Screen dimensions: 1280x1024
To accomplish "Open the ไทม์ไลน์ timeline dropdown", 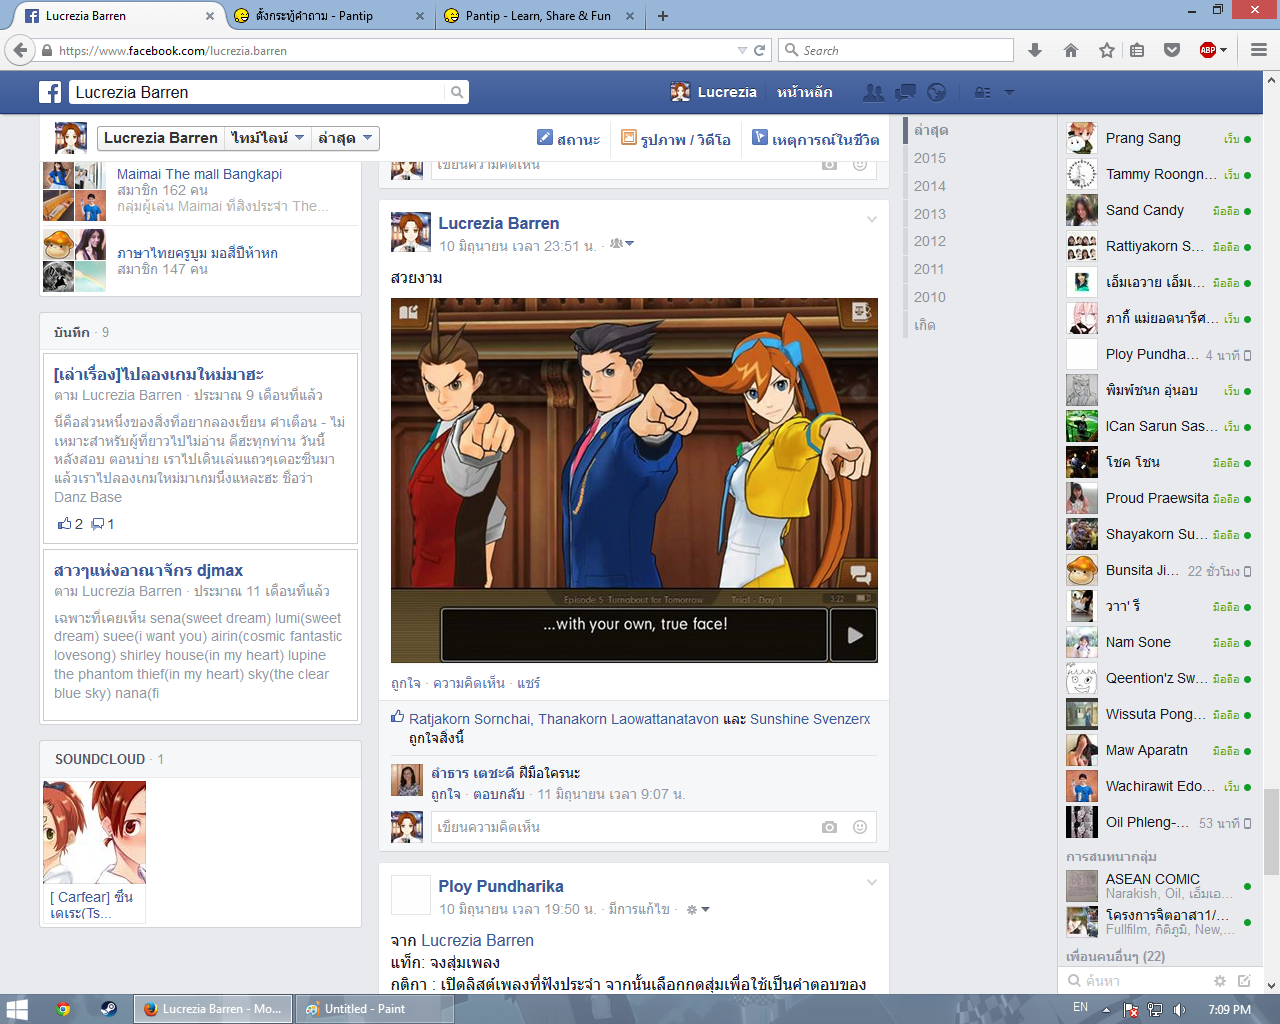I will click(x=268, y=138).
